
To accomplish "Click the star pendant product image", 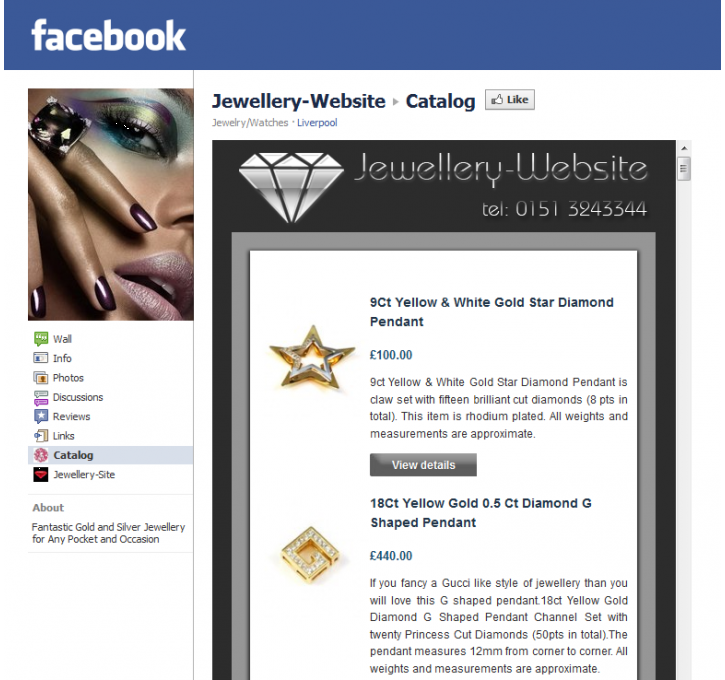I will point(312,357).
